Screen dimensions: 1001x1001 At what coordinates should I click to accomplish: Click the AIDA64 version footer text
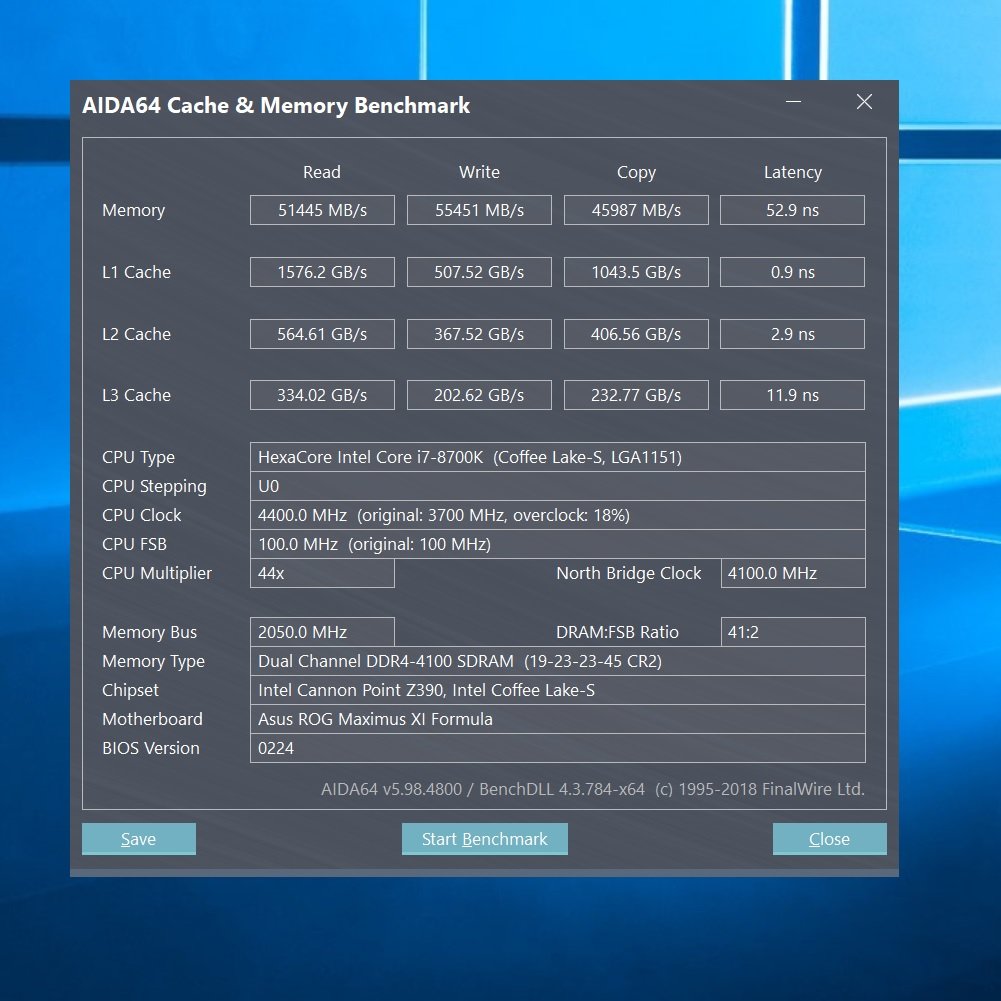tap(593, 789)
